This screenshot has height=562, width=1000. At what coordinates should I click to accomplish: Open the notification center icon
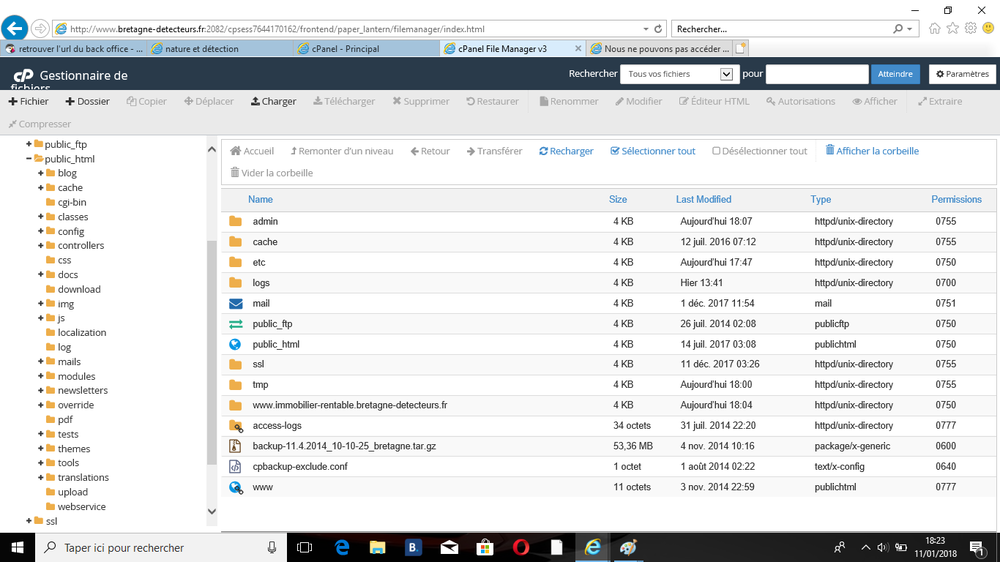978,547
